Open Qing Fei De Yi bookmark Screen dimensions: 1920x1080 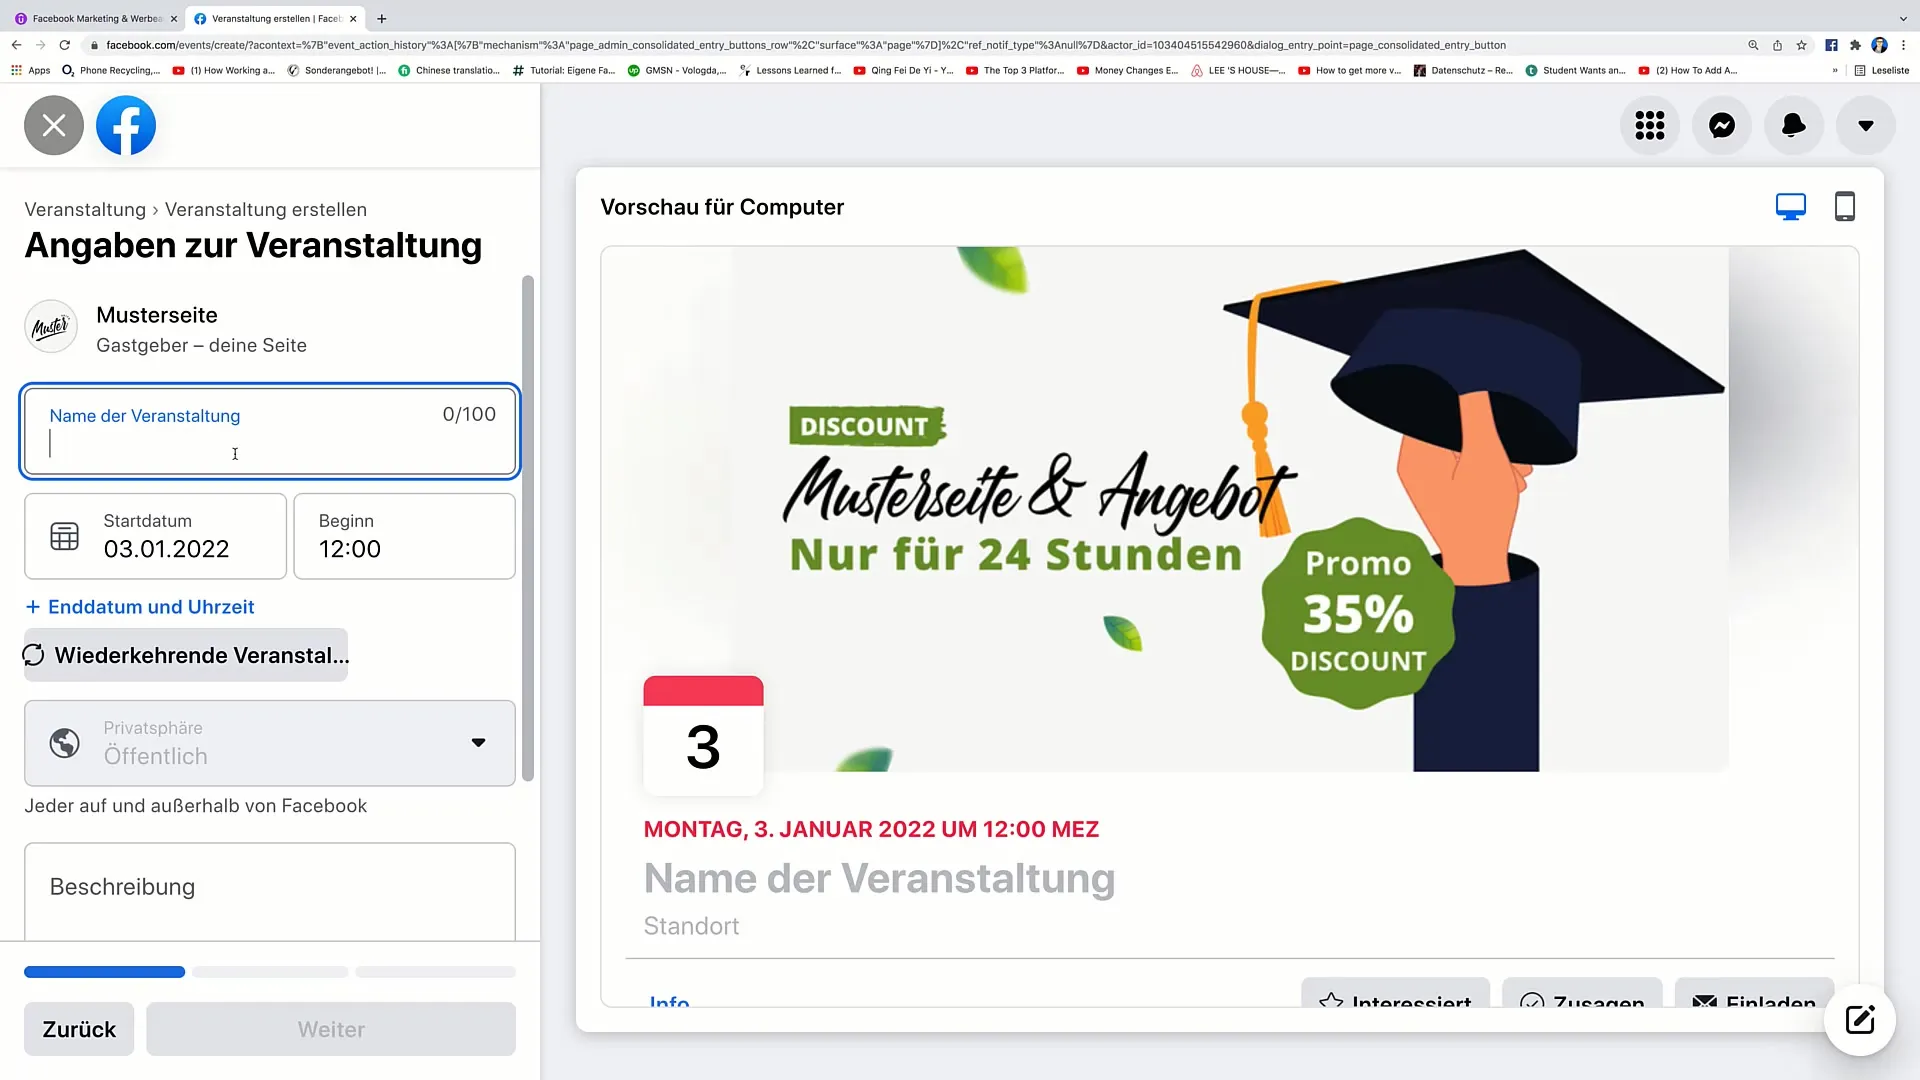[x=903, y=71]
